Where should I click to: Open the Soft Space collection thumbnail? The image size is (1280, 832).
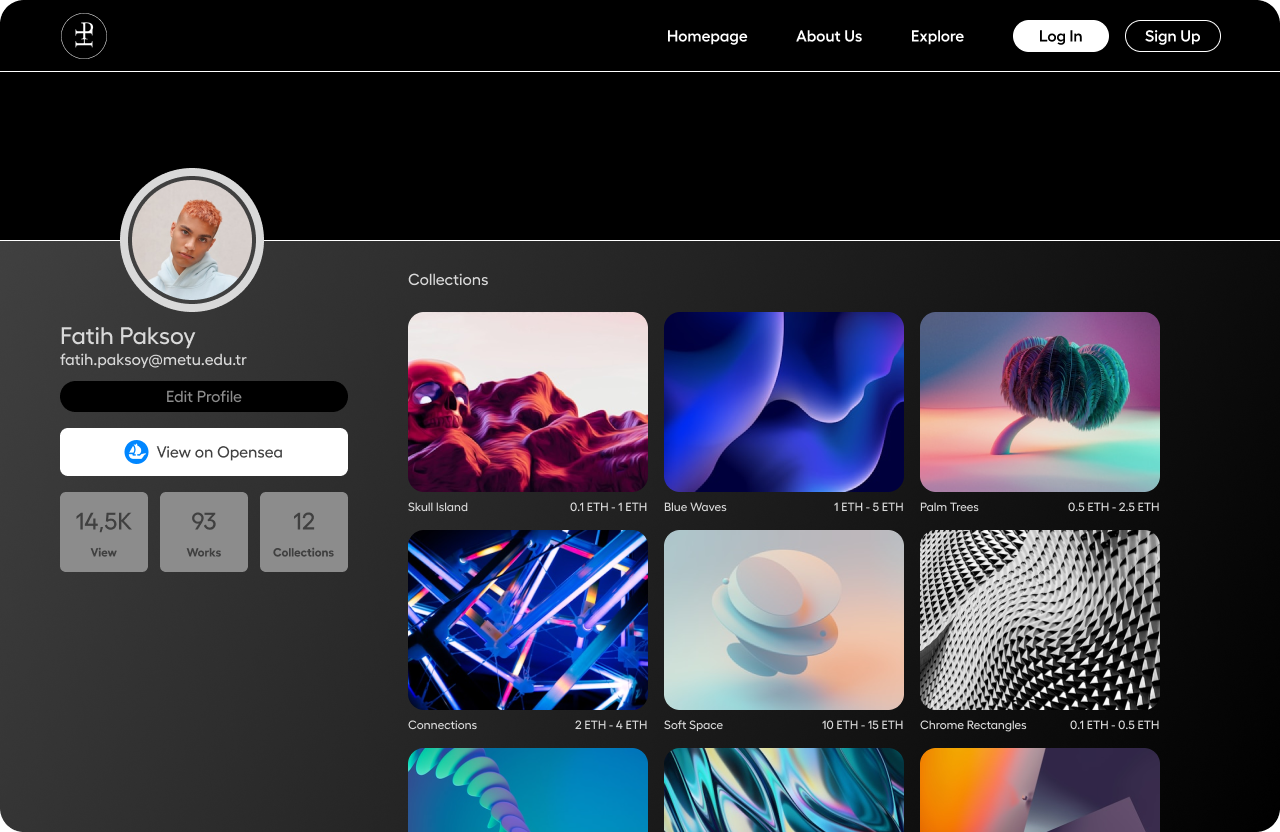pyautogui.click(x=784, y=620)
